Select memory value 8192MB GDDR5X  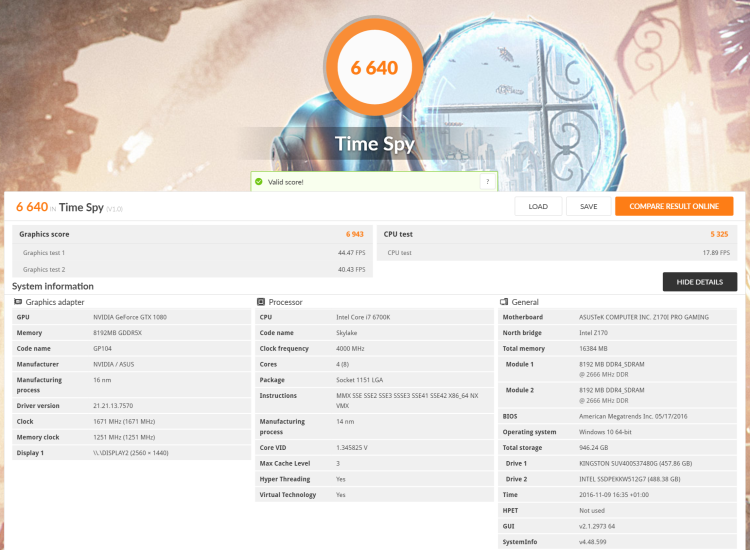tap(117, 333)
